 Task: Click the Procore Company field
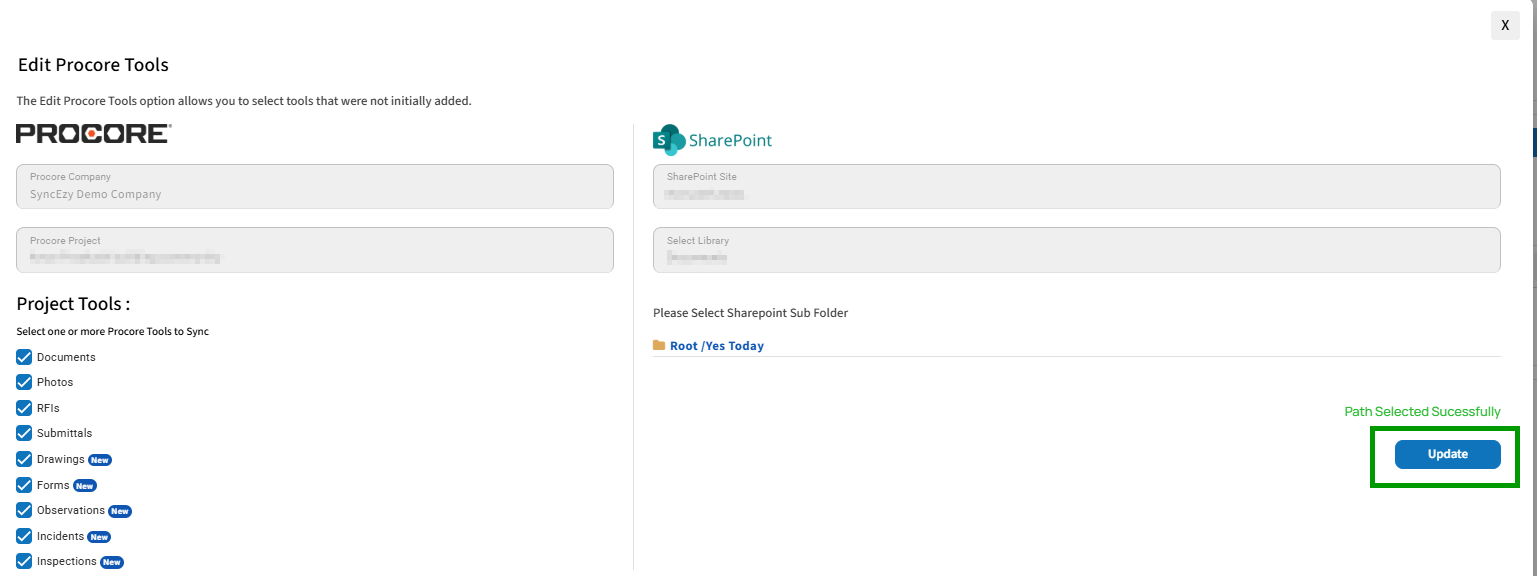pos(315,186)
